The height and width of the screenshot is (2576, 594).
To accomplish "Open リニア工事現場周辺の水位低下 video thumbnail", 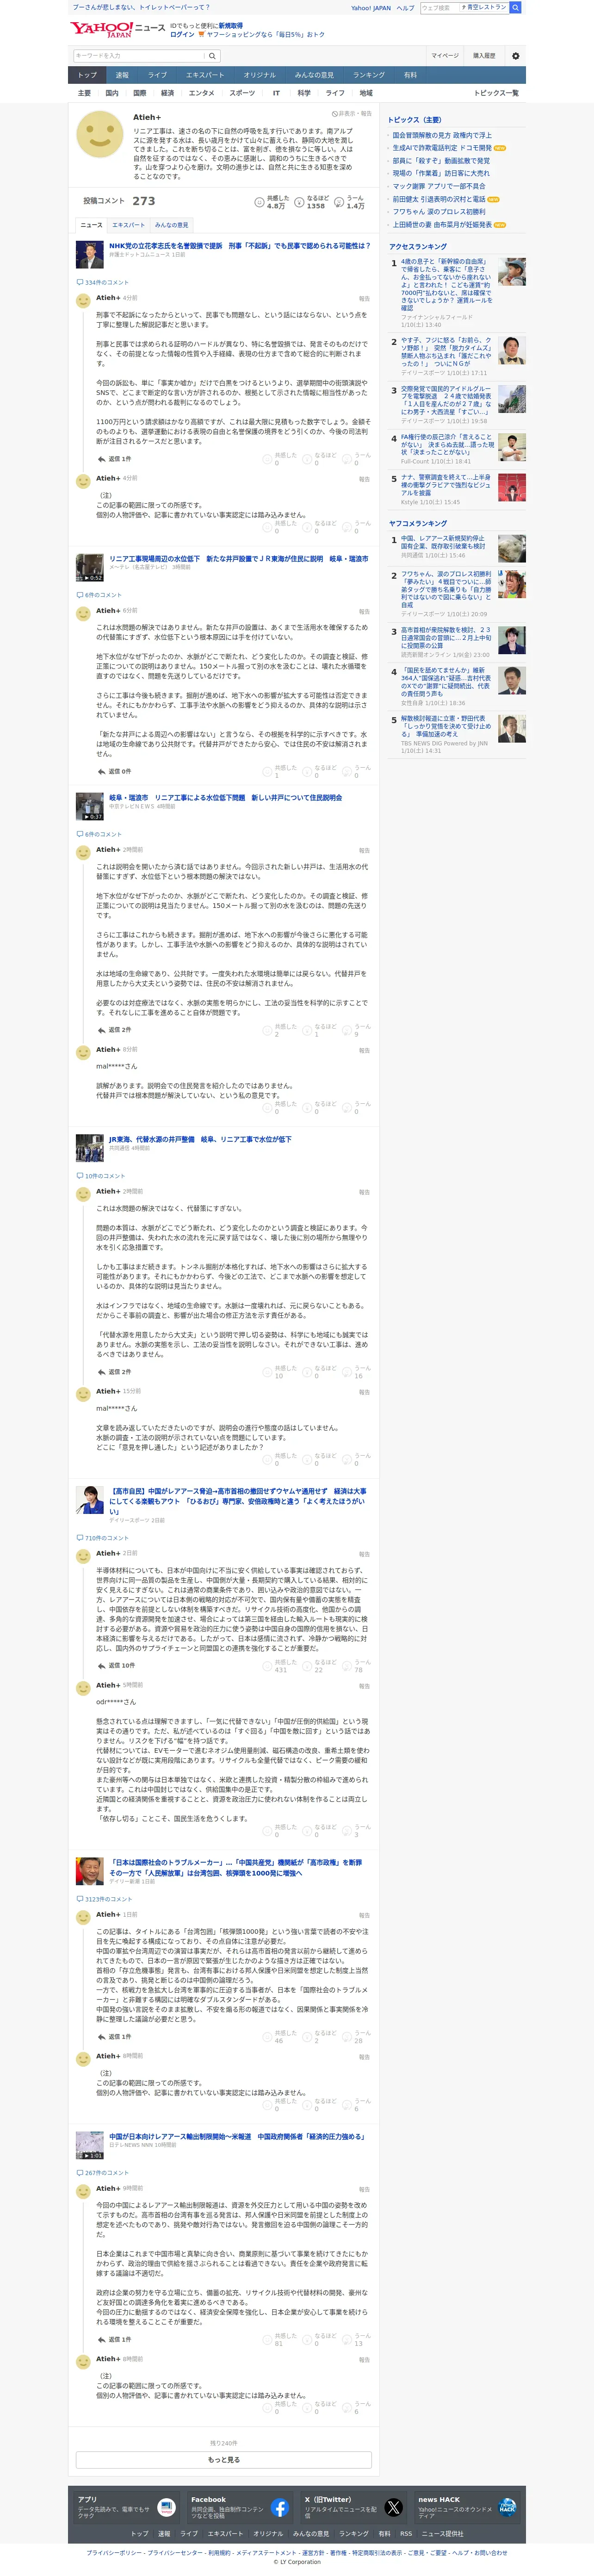I will coord(90,567).
